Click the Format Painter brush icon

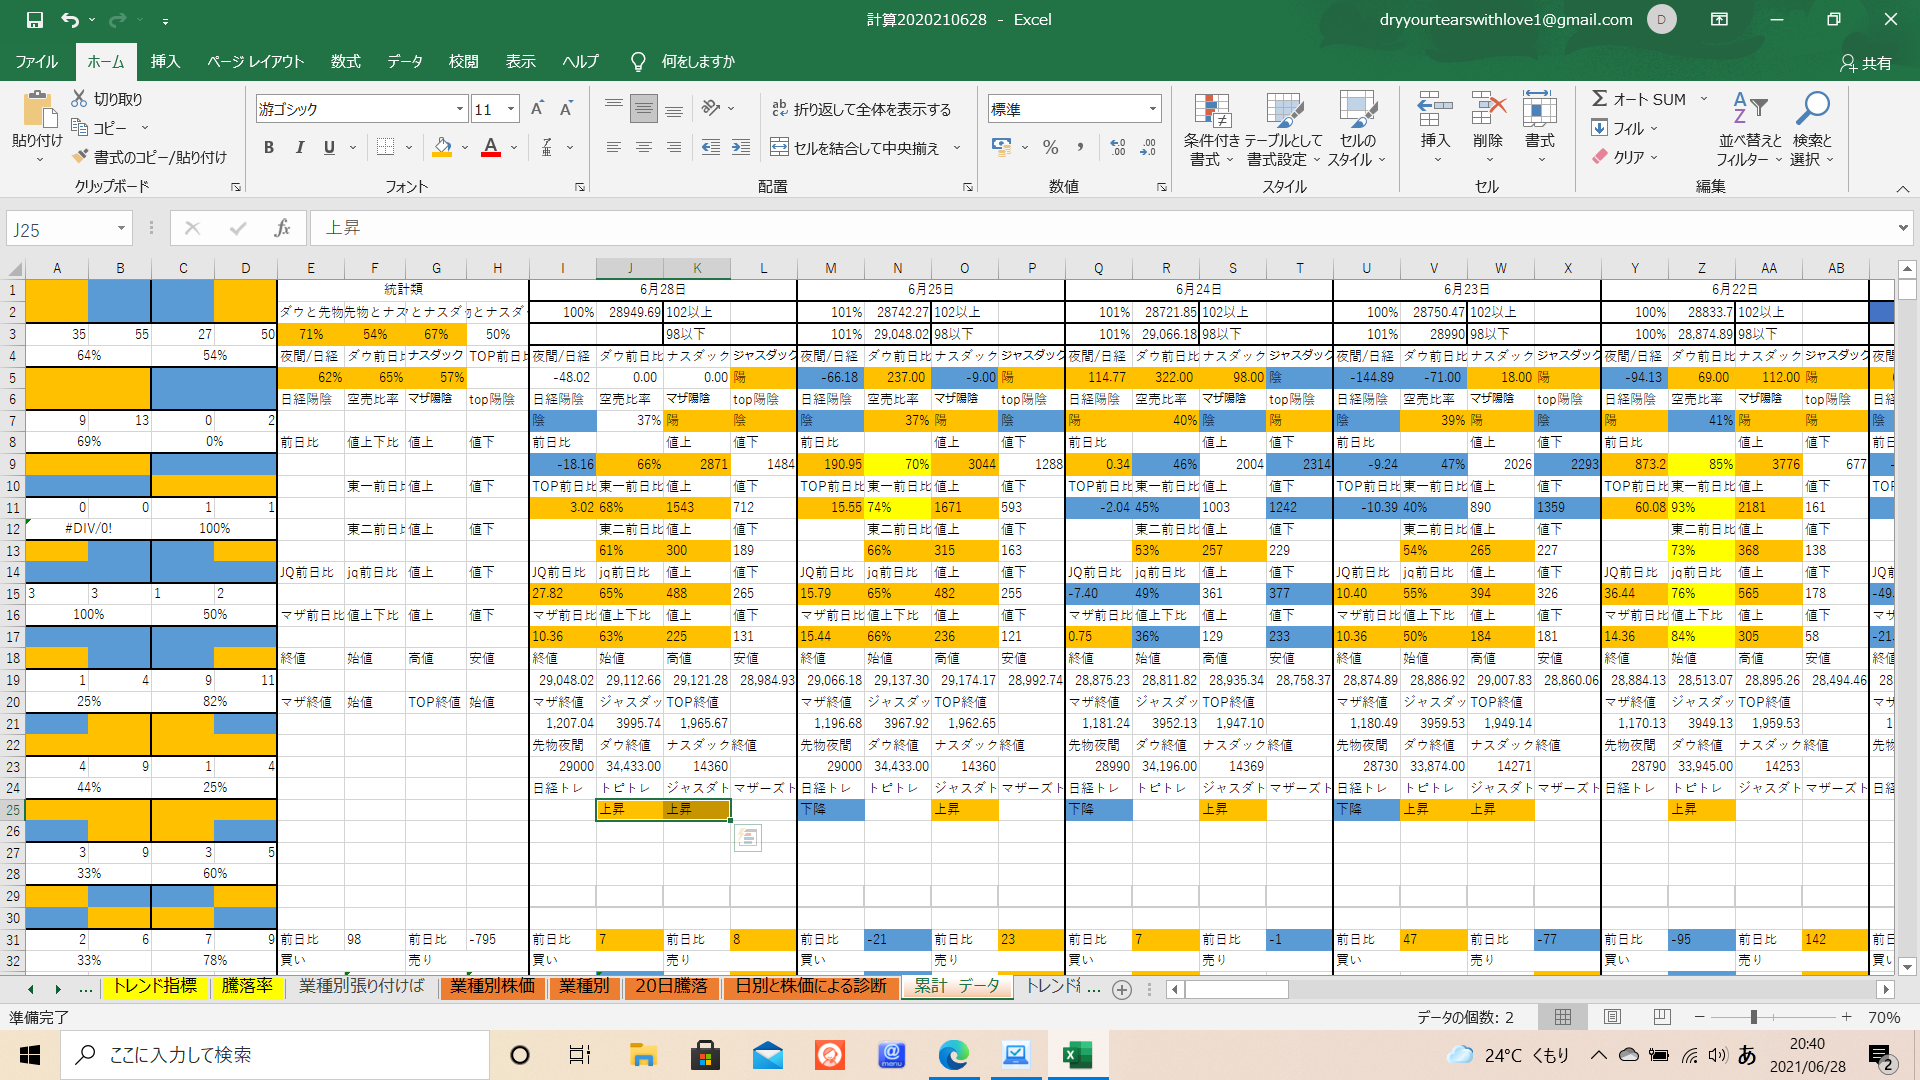(x=81, y=157)
